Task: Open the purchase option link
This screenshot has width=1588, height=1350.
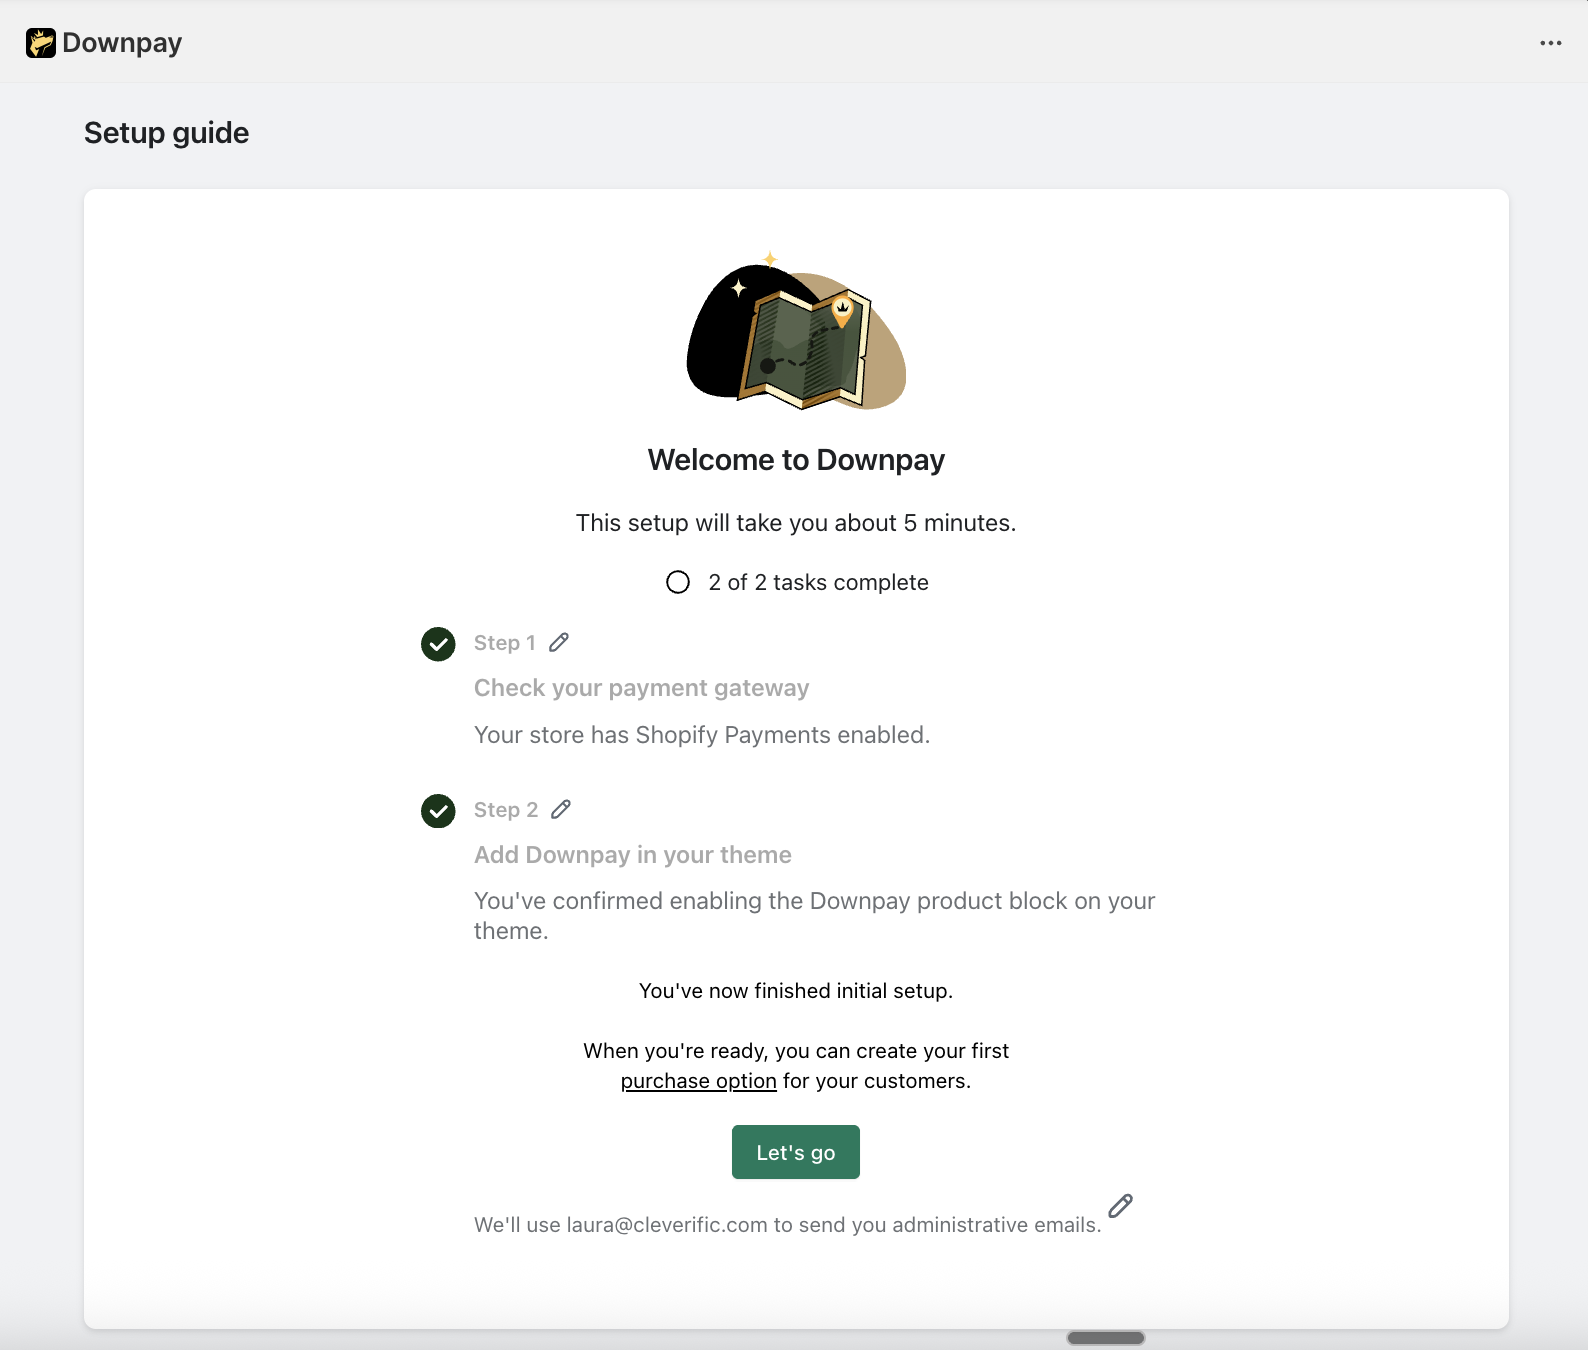Action: pyautogui.click(x=698, y=1081)
